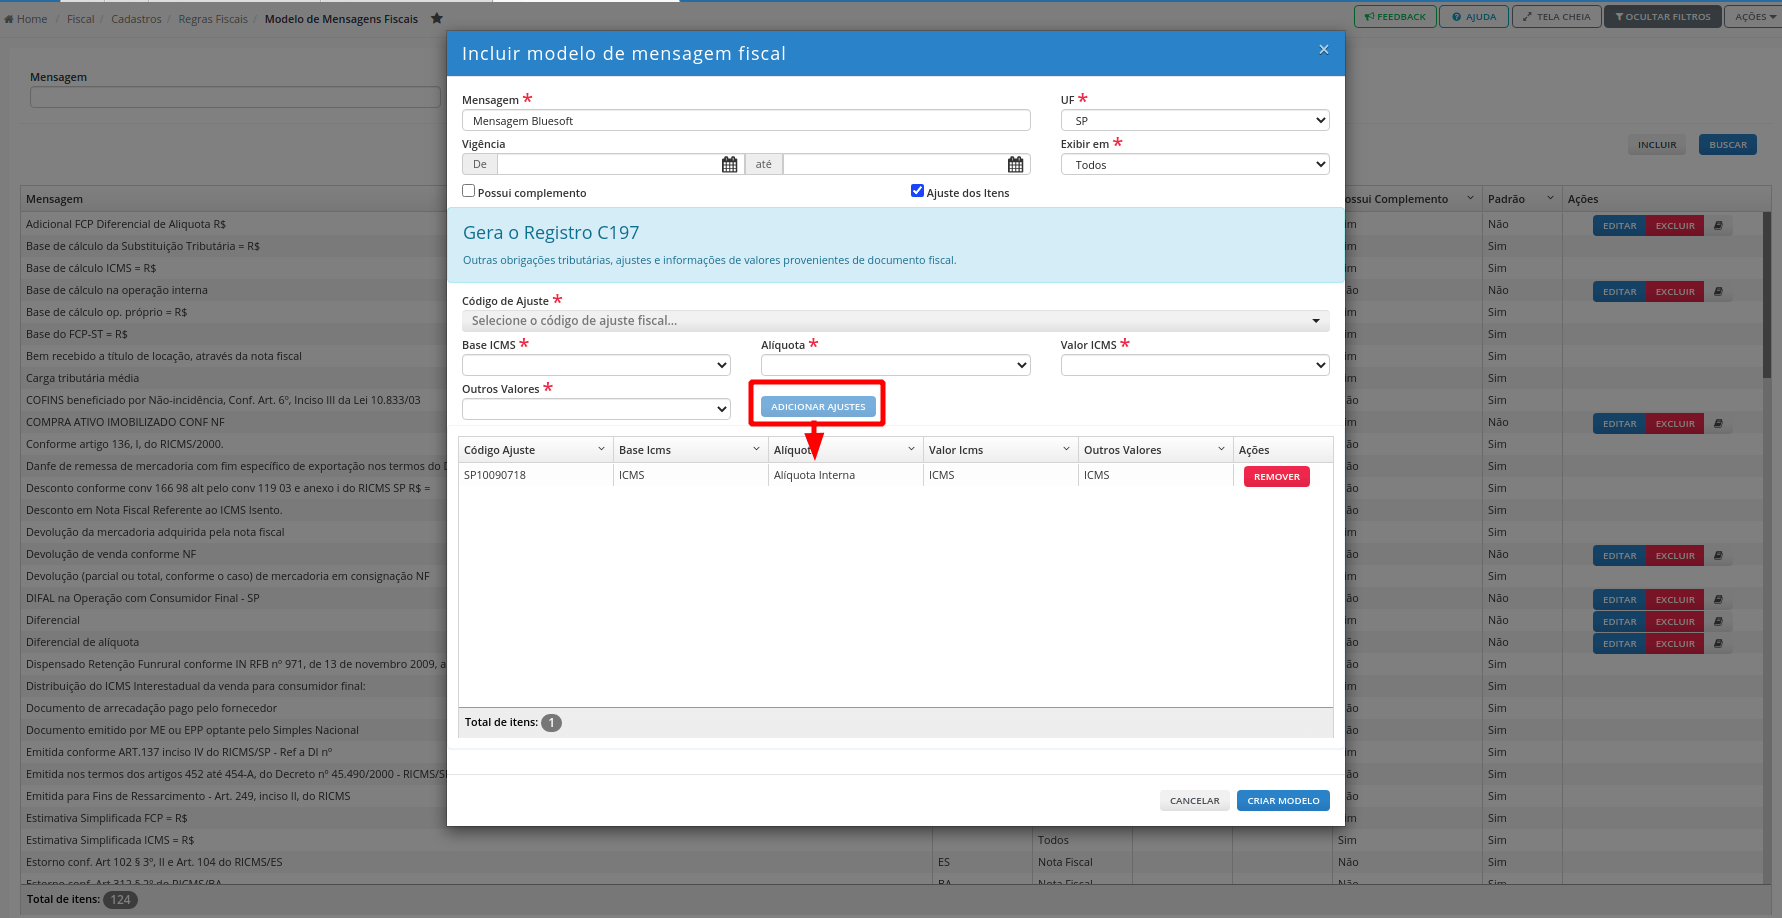Viewport: 1782px width, 918px height.
Task: Open Padrão column header menu arrow
Action: (1550, 198)
